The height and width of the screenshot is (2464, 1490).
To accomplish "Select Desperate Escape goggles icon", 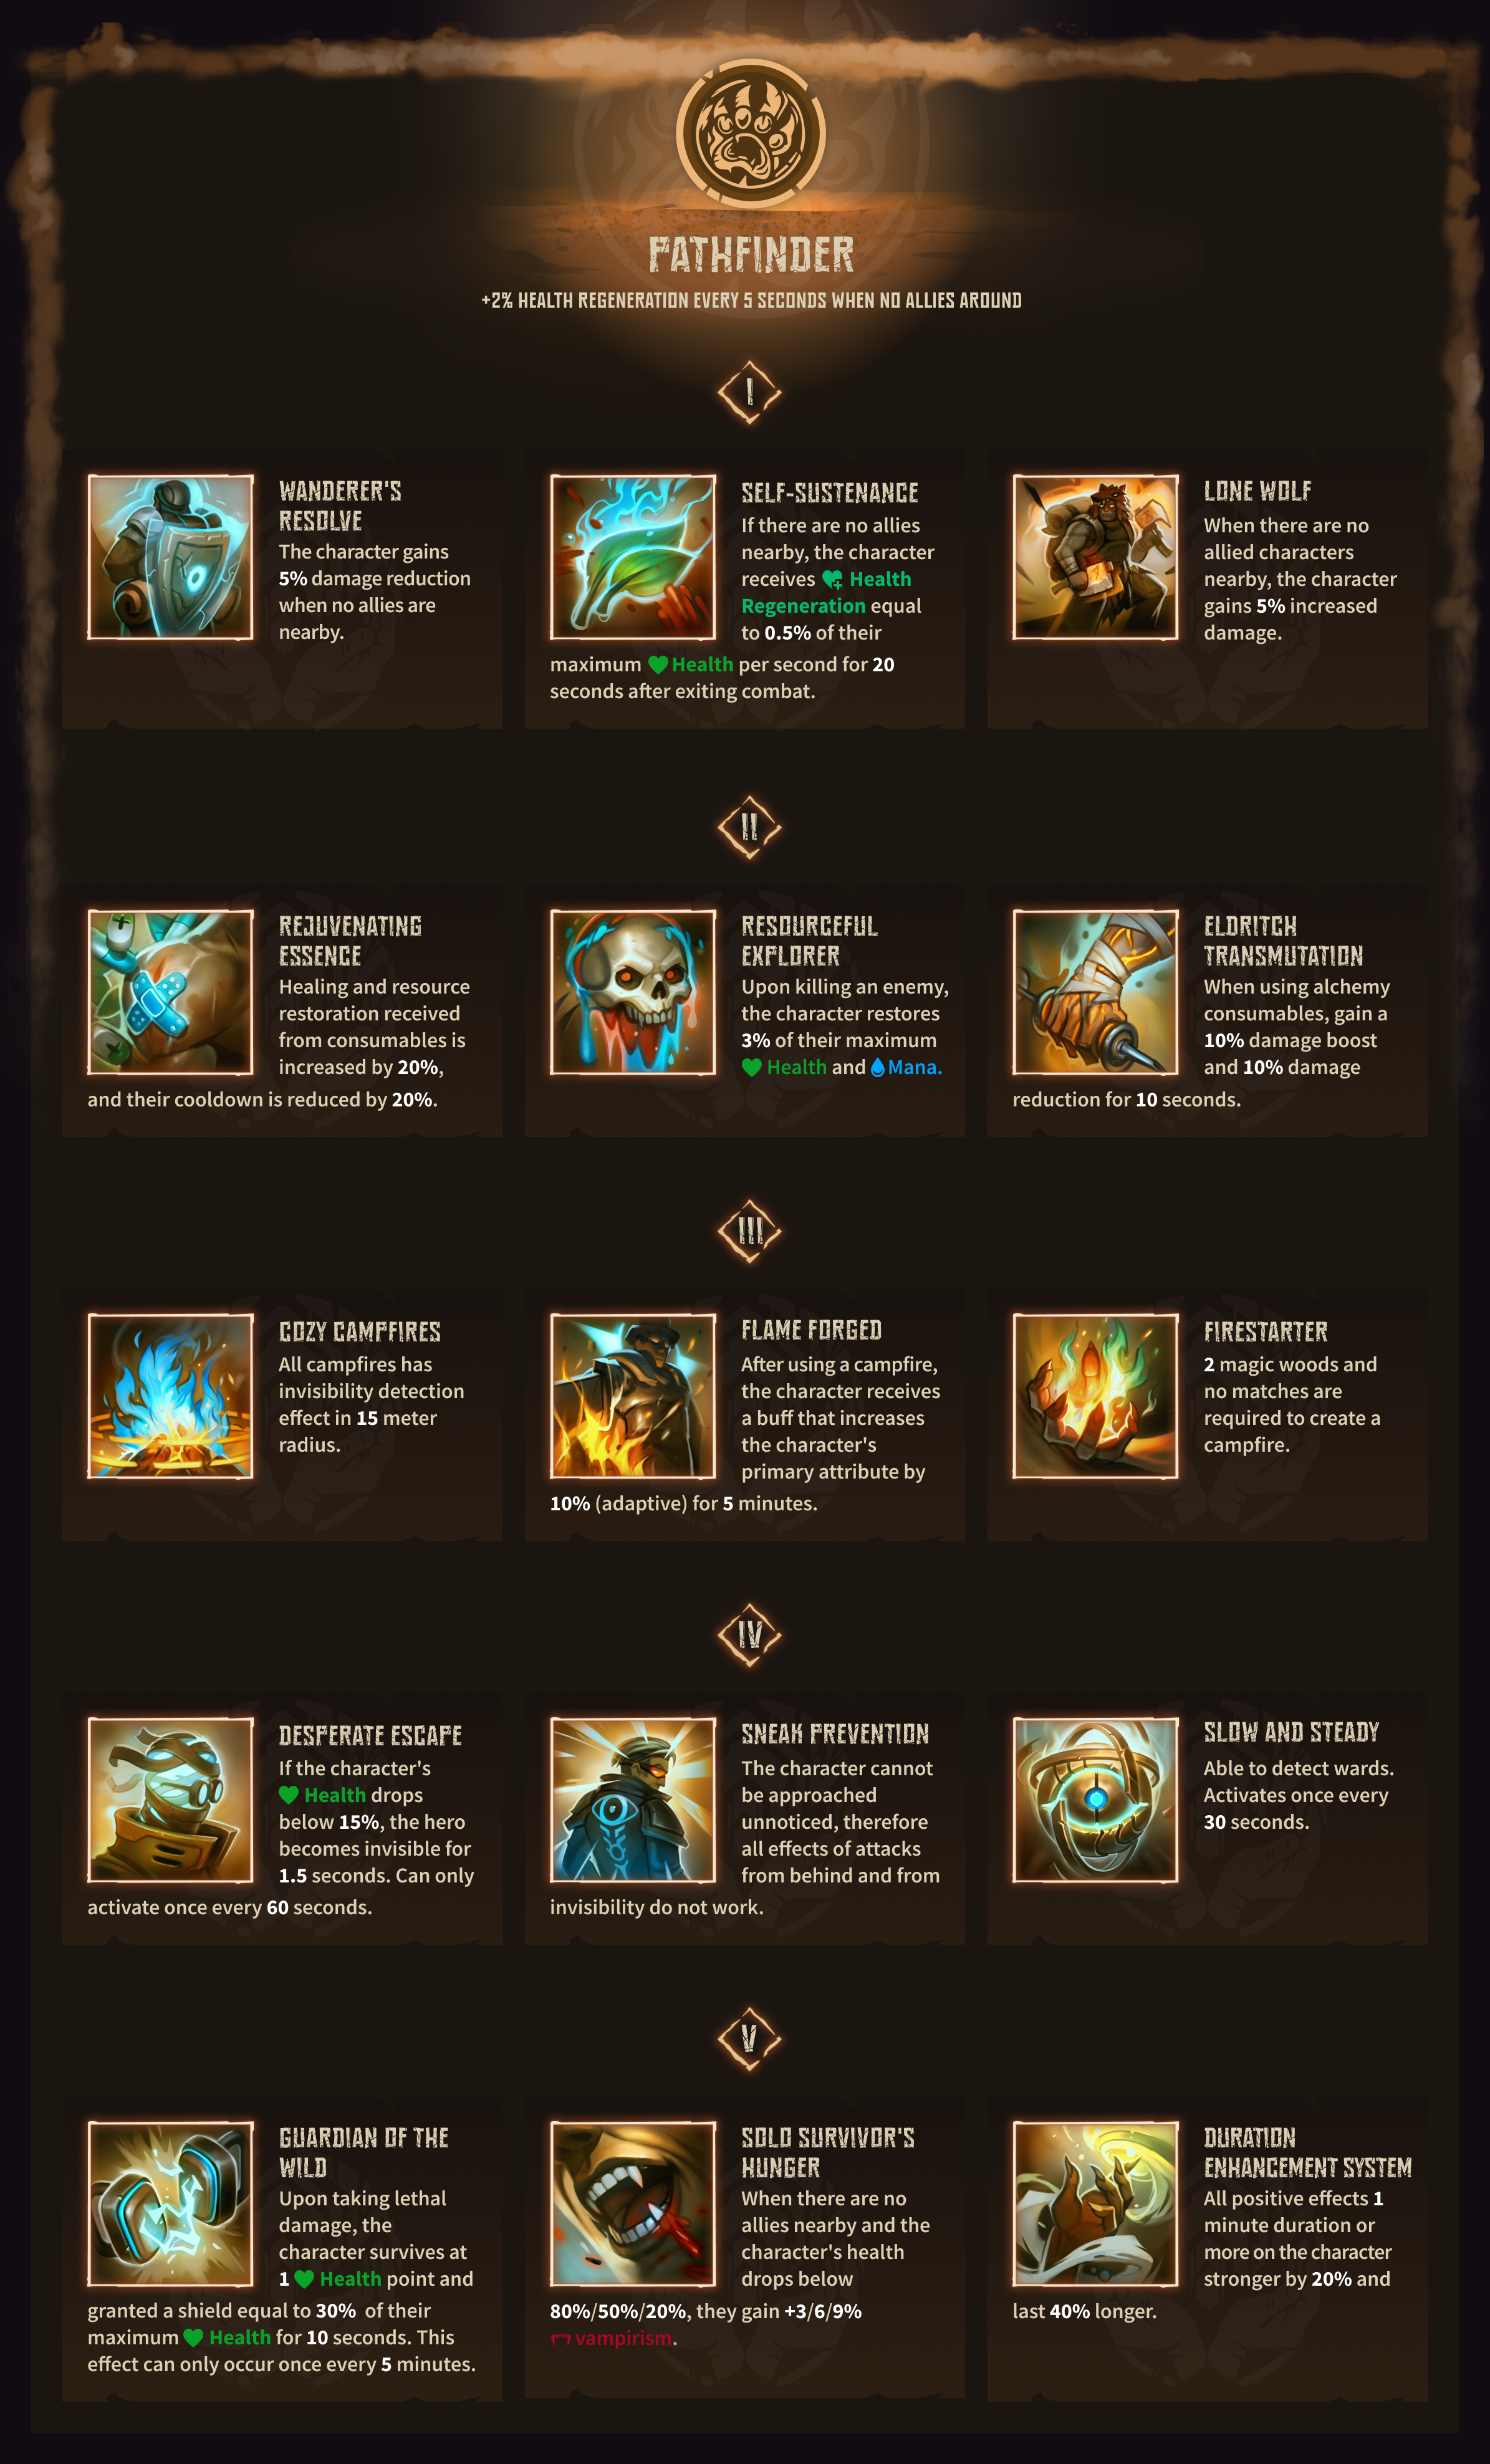I will click(170, 1800).
